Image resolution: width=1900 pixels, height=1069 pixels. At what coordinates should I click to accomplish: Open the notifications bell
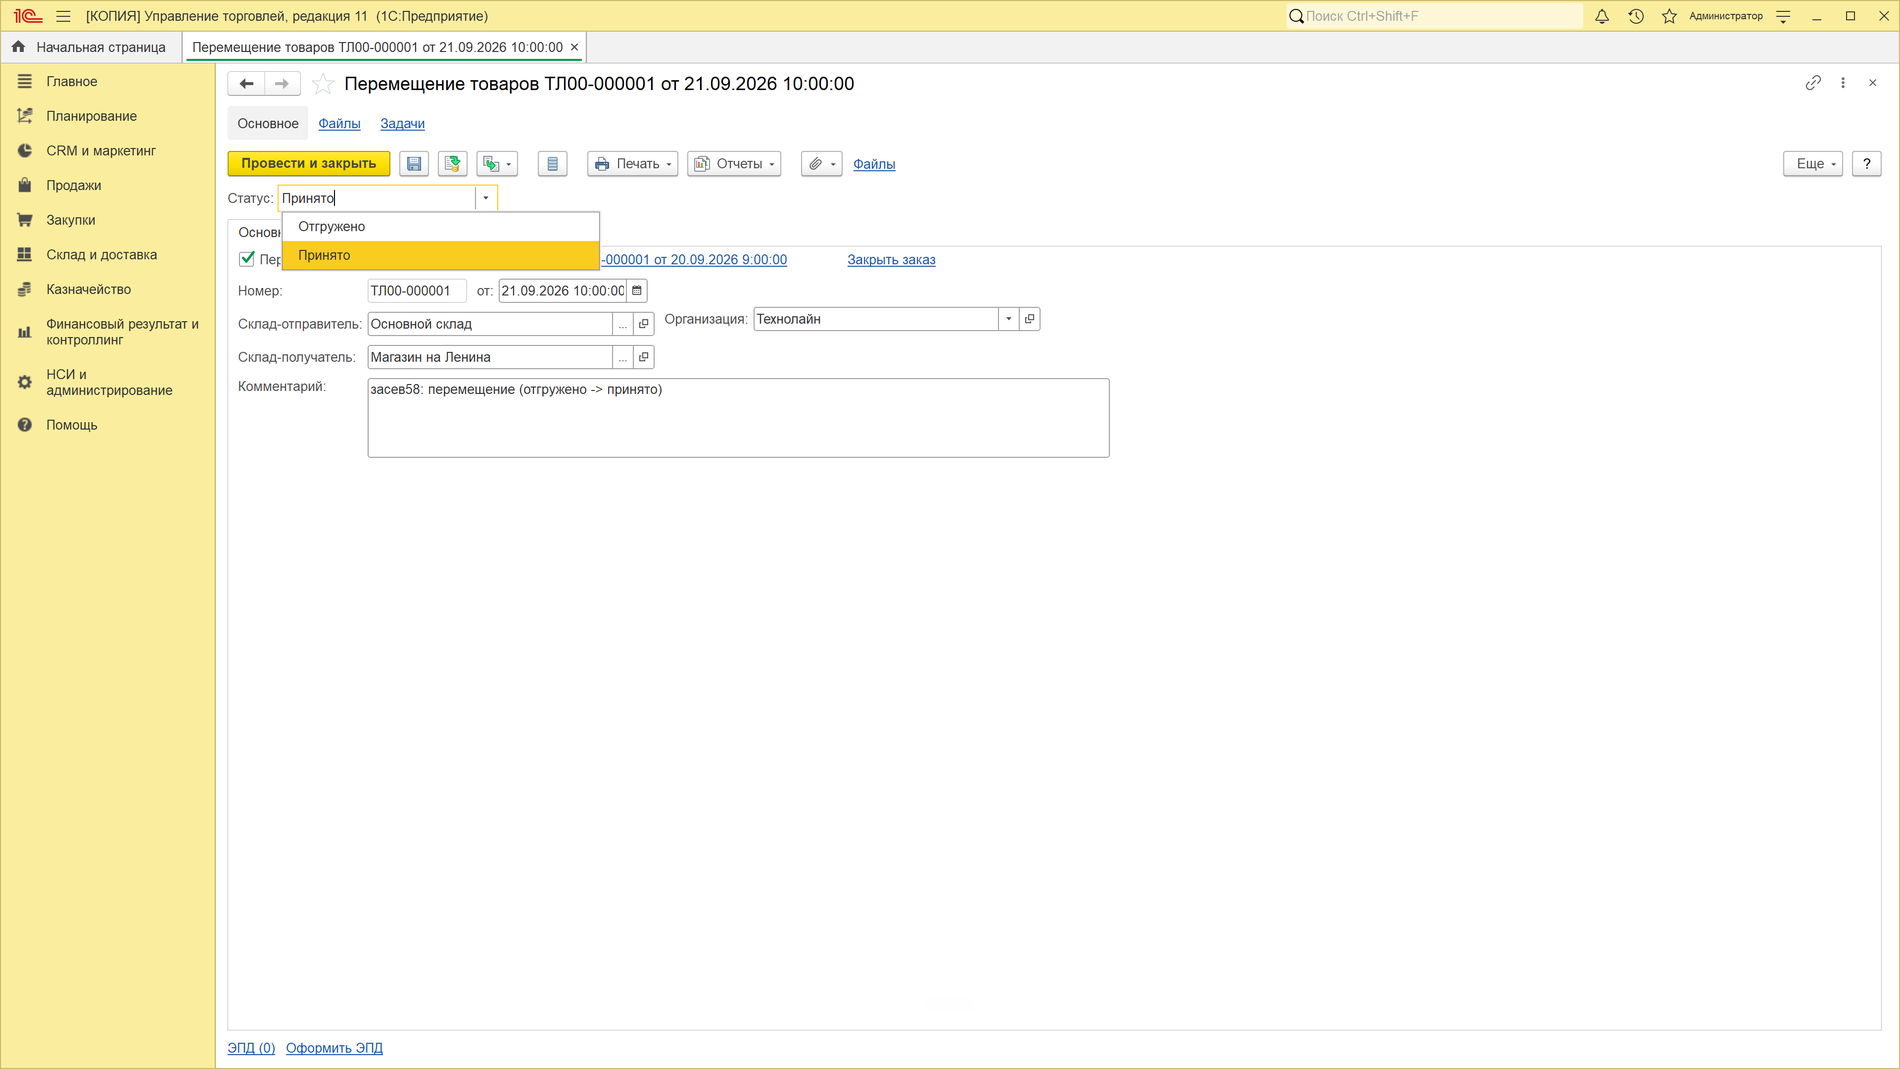[1602, 16]
